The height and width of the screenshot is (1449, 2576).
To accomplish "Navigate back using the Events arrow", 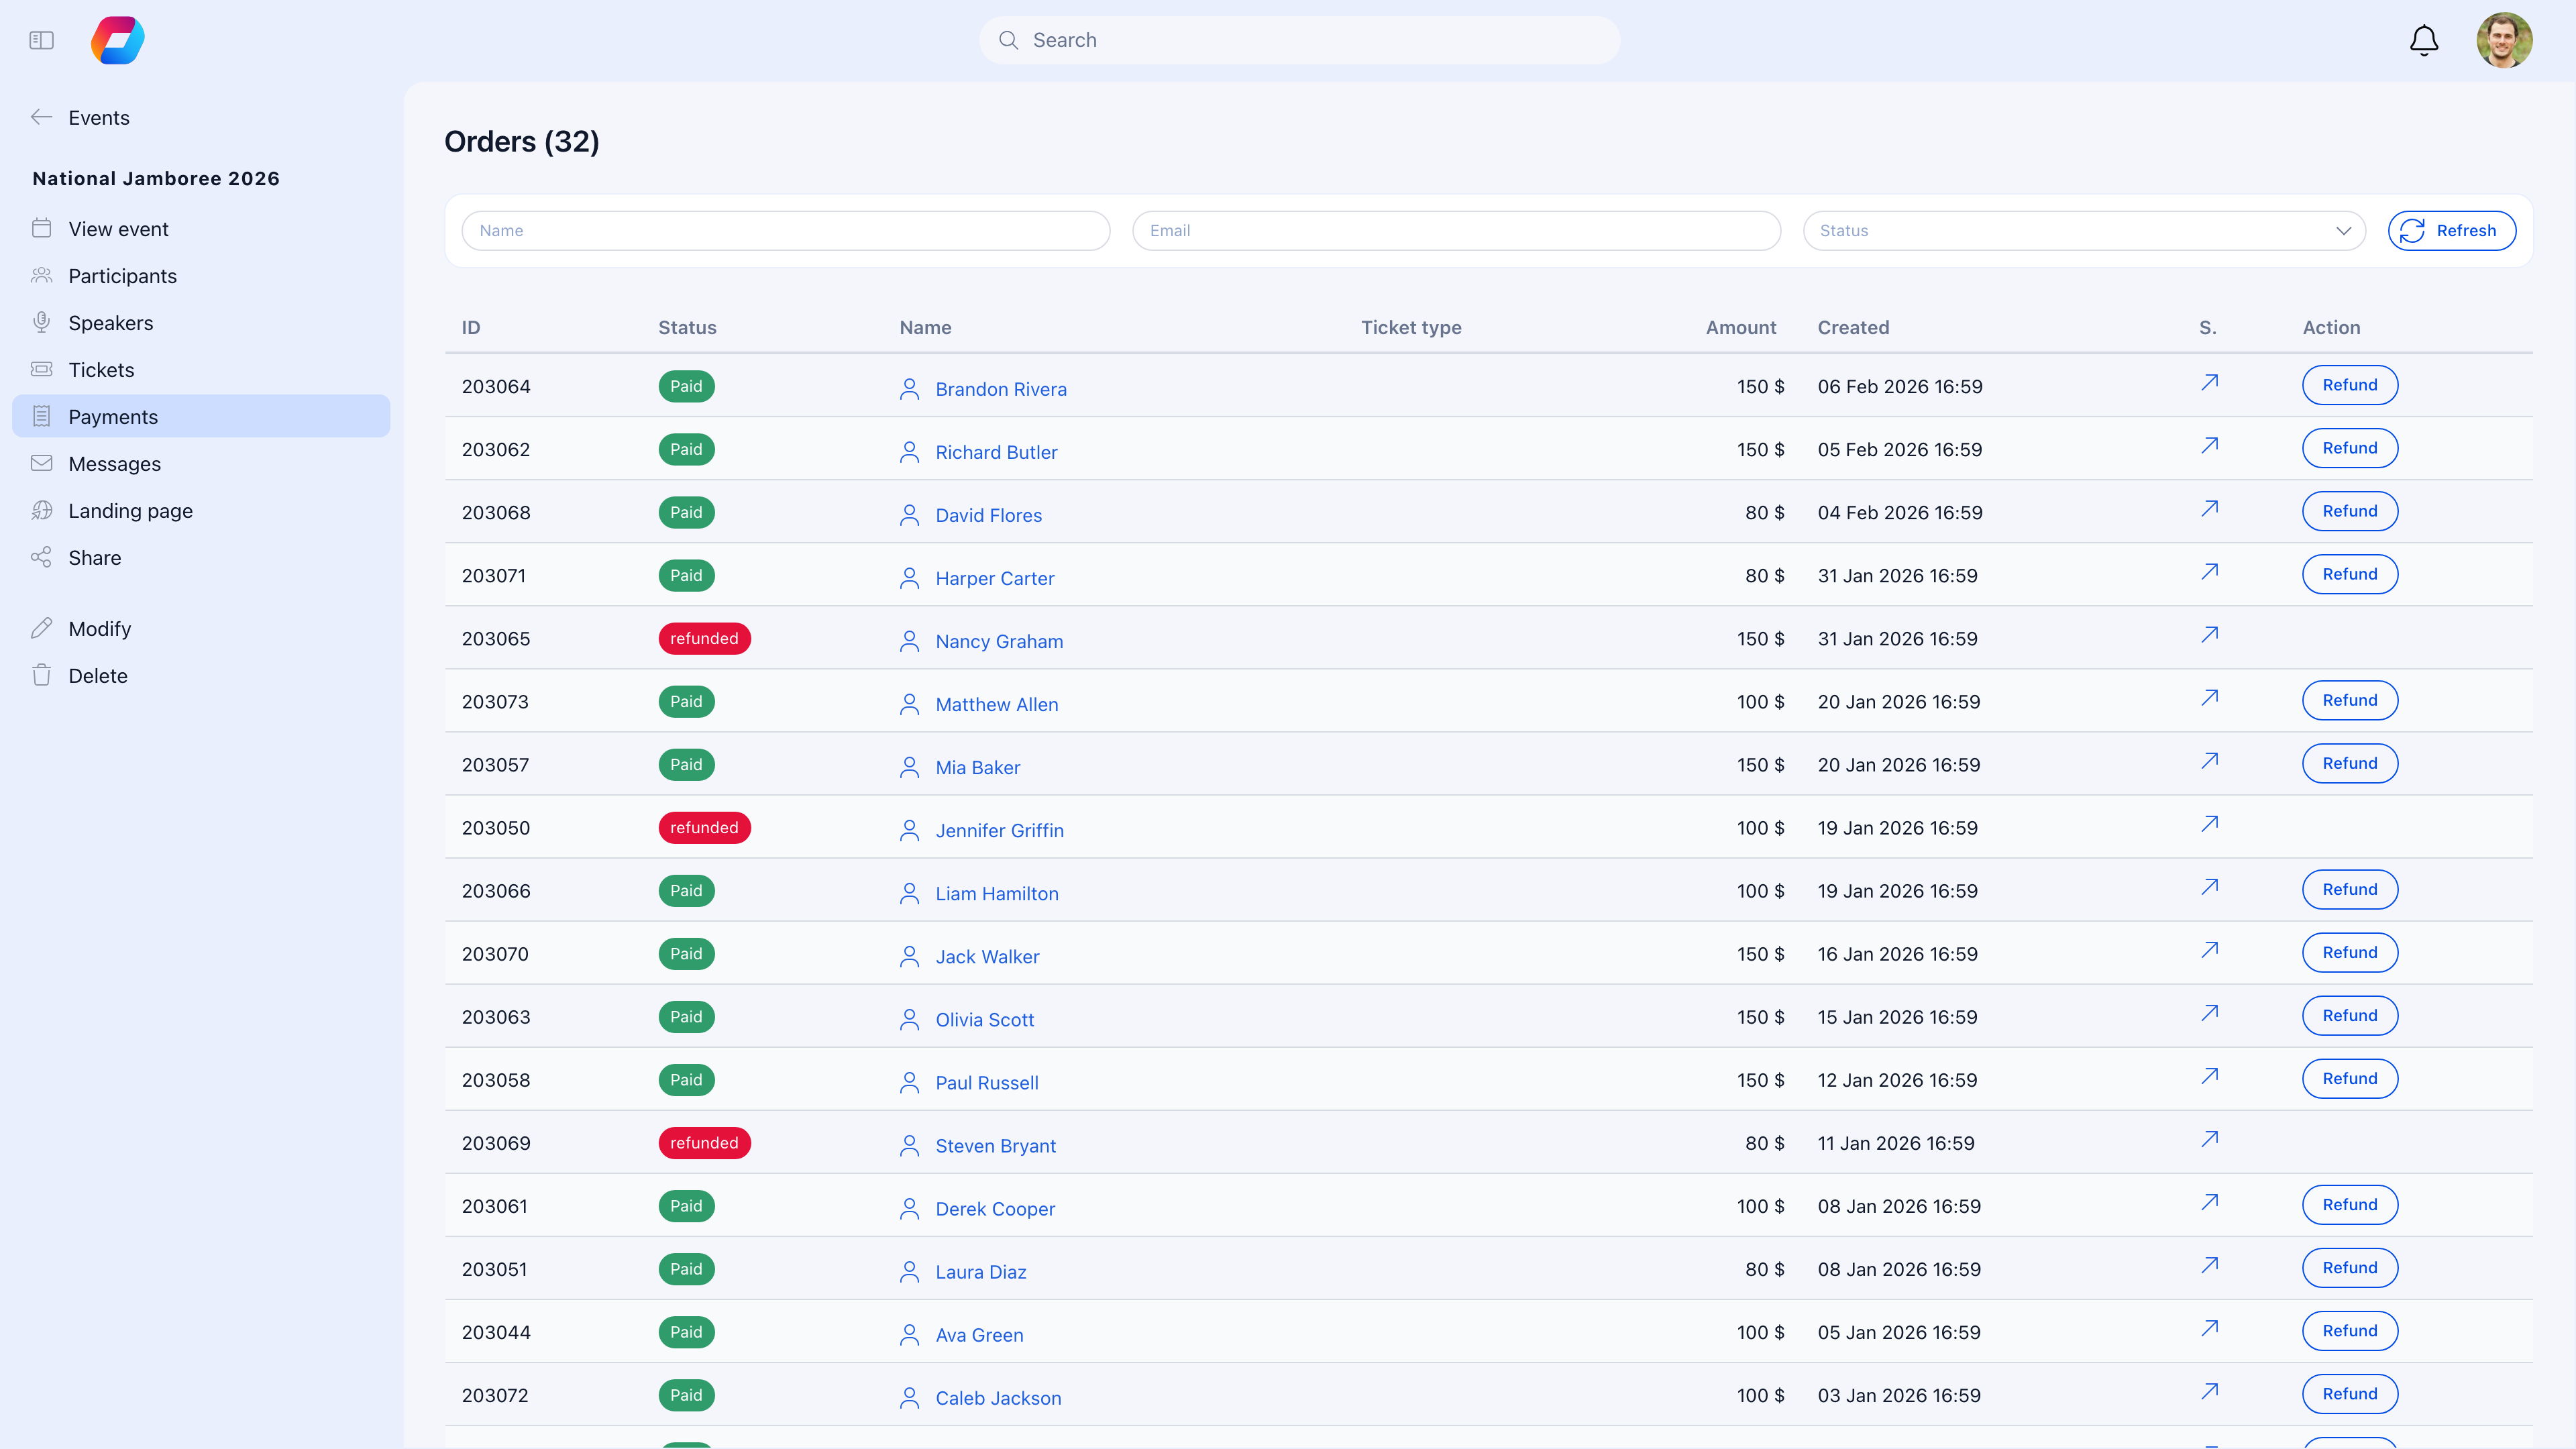I will coord(42,117).
